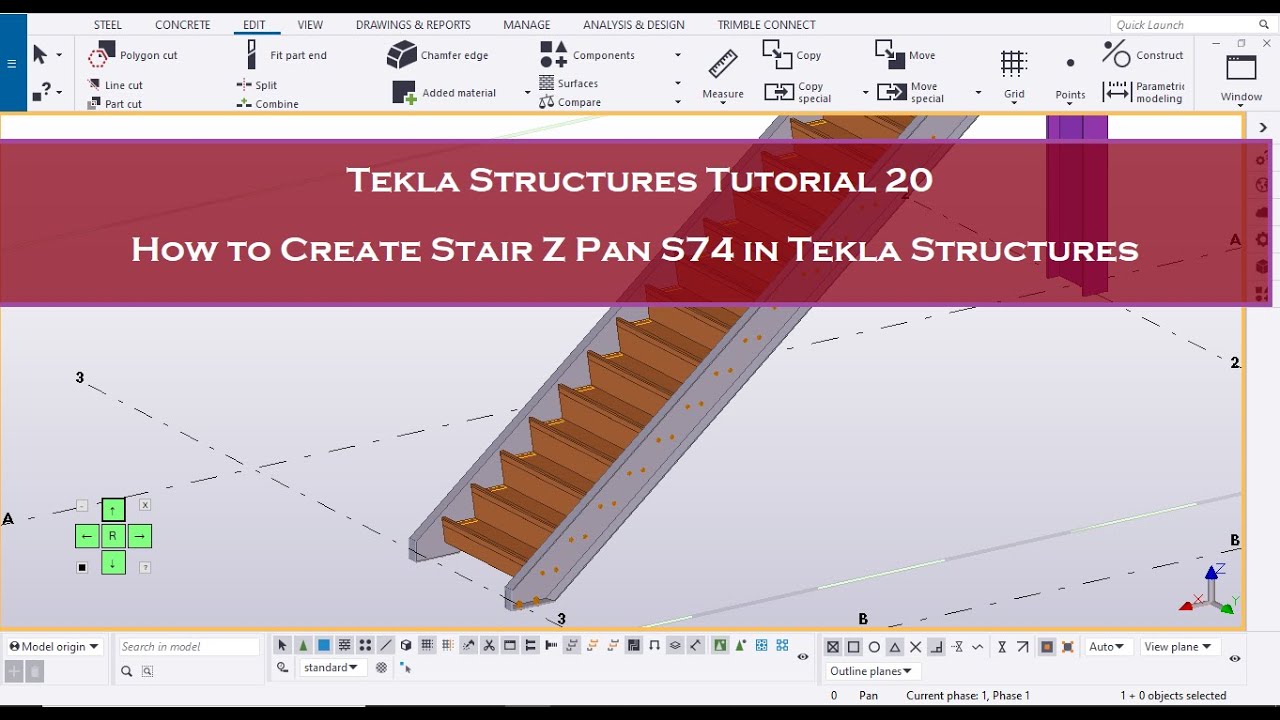1280x720 pixels.
Task: Click '1 + 0 objects selected' status text
Action: tap(1173, 695)
